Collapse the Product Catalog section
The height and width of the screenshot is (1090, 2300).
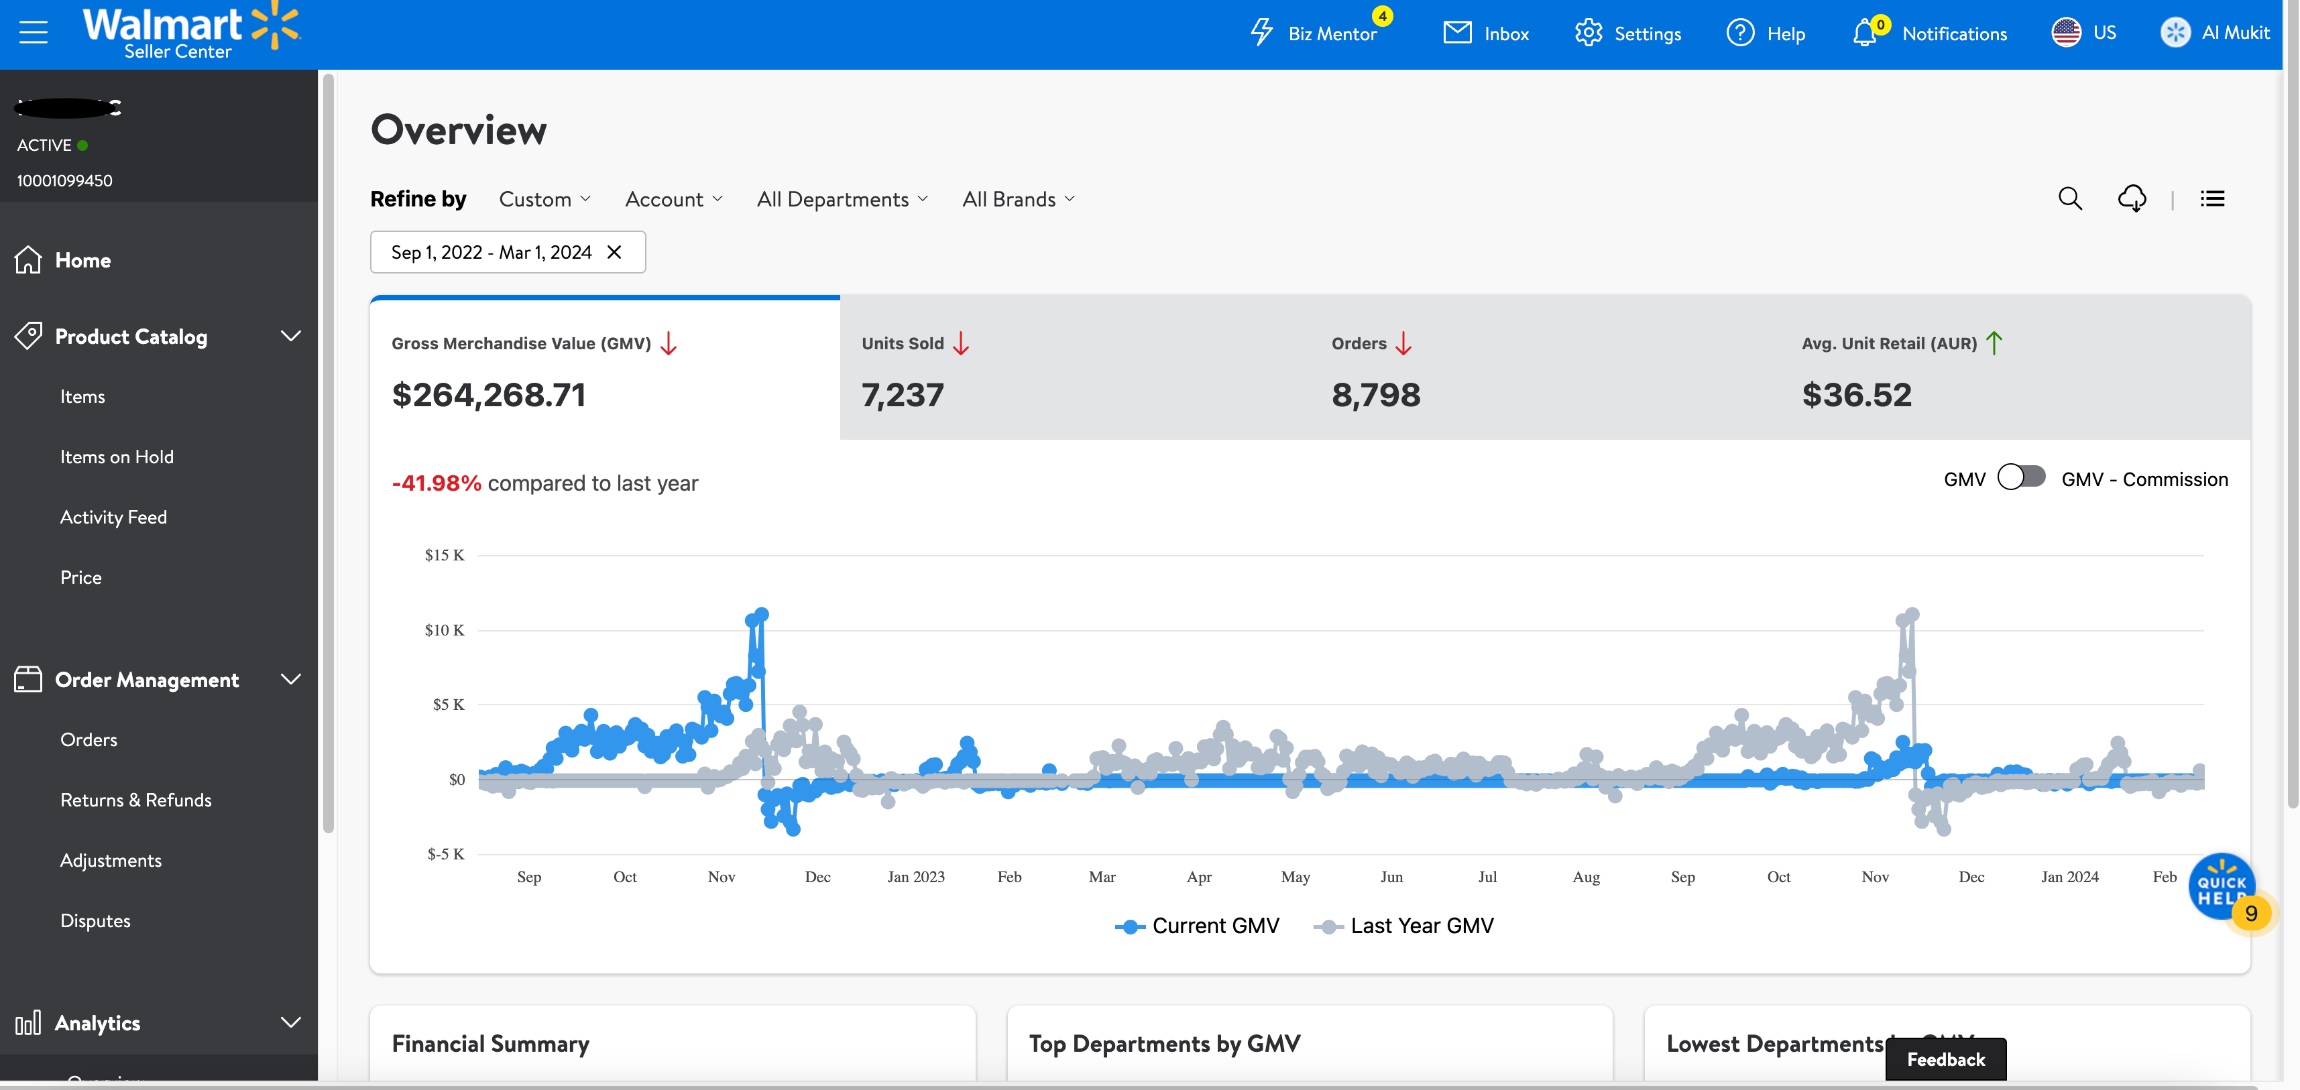tap(290, 336)
